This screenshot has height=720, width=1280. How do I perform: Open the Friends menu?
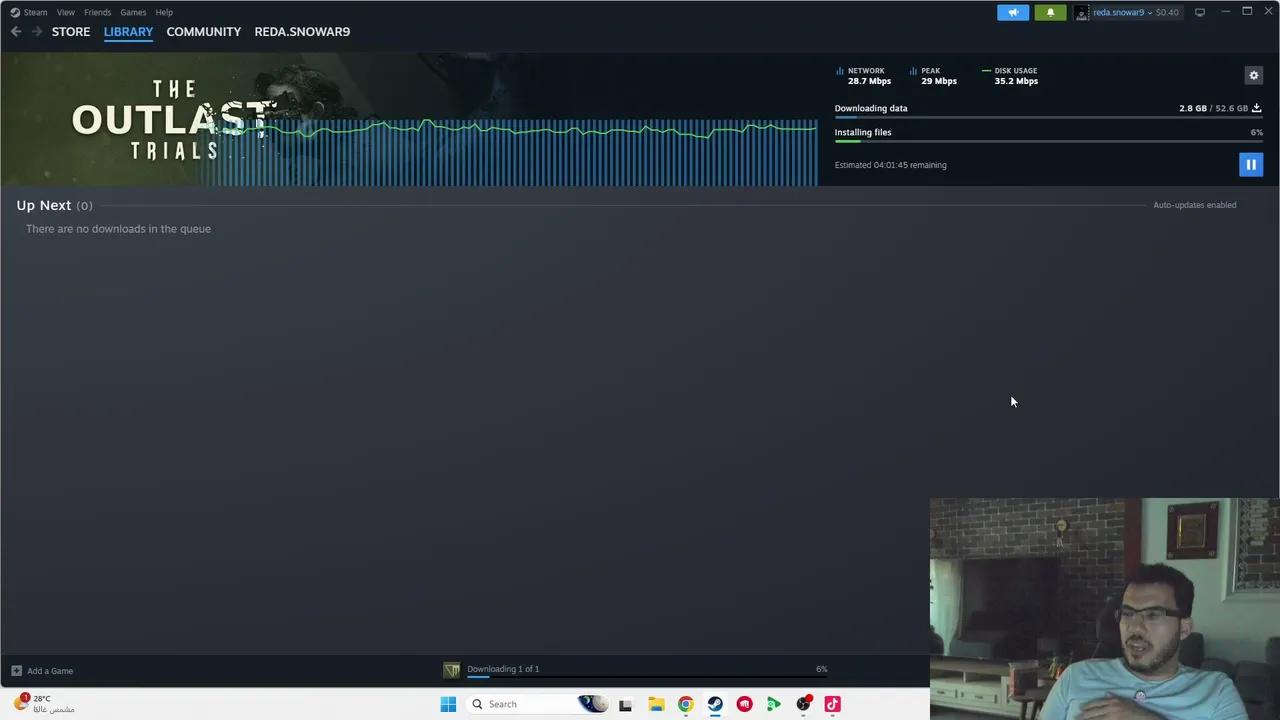pos(97,12)
